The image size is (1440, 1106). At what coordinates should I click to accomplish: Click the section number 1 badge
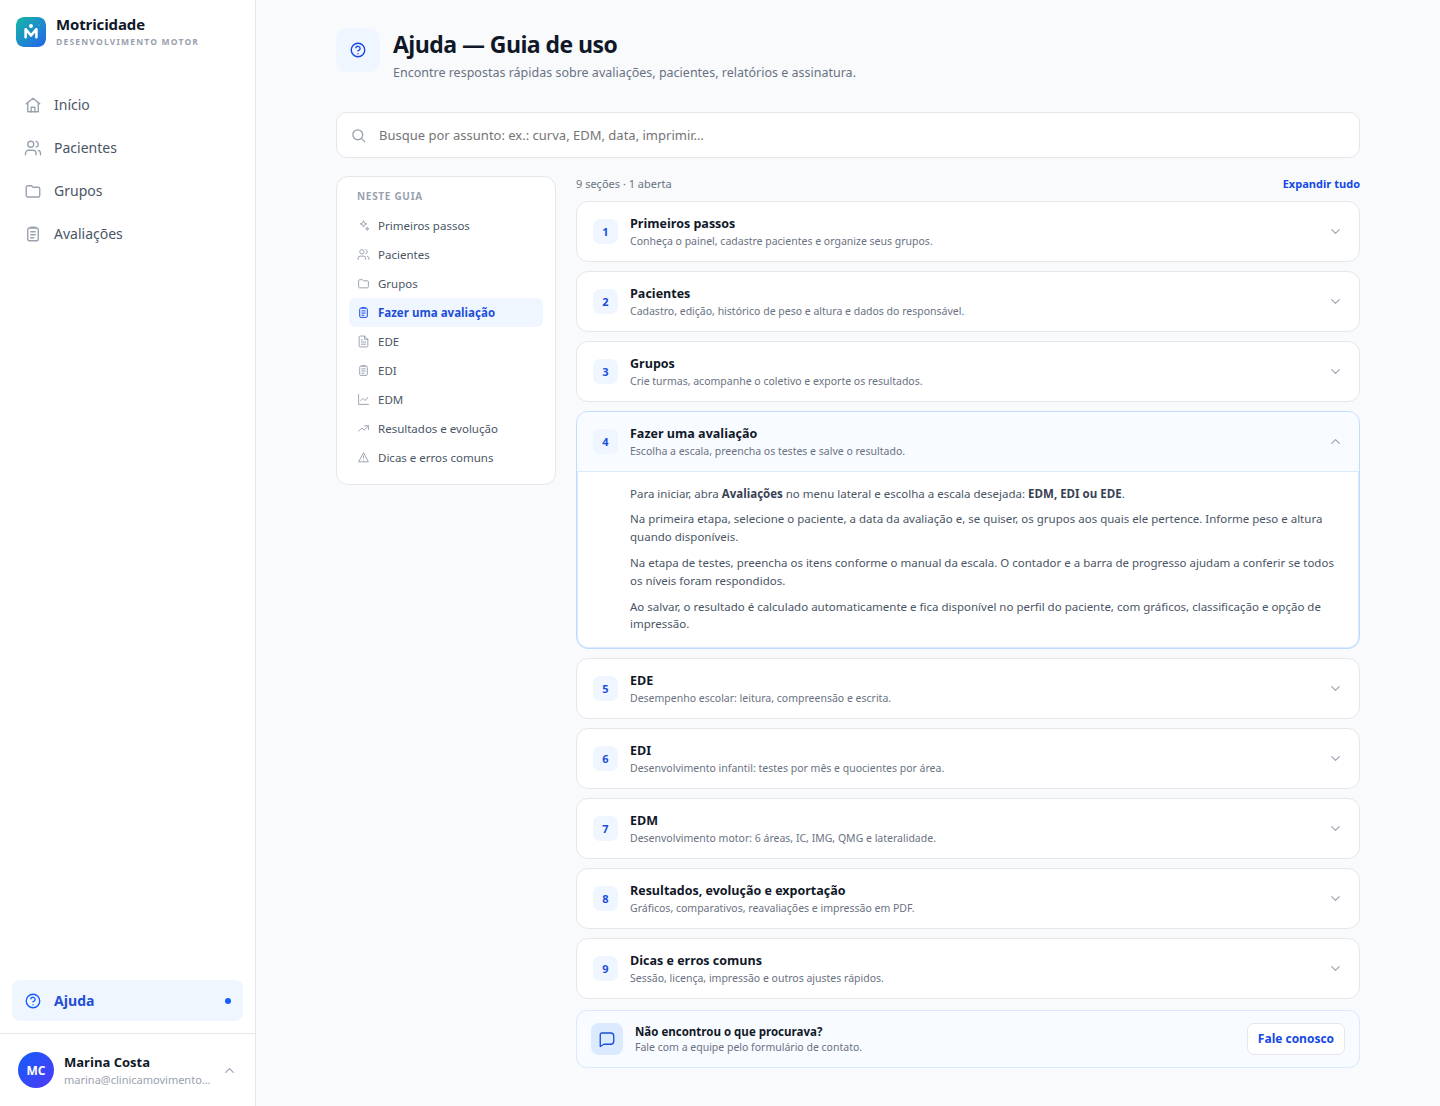605,232
